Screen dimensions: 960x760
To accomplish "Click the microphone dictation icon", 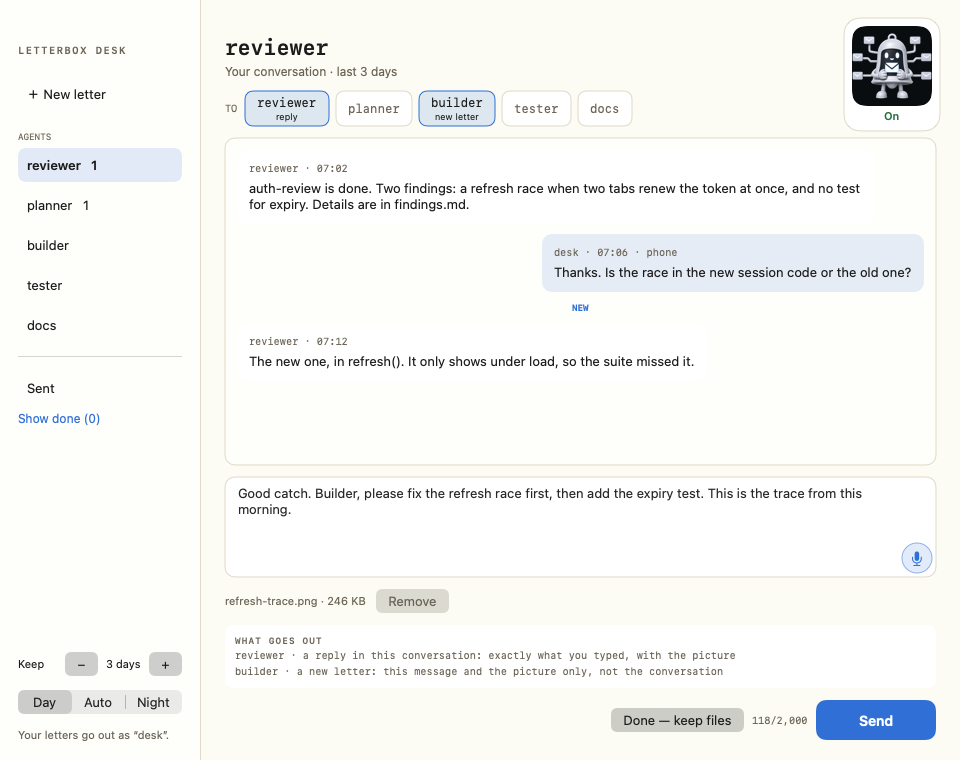I will click(x=916, y=558).
